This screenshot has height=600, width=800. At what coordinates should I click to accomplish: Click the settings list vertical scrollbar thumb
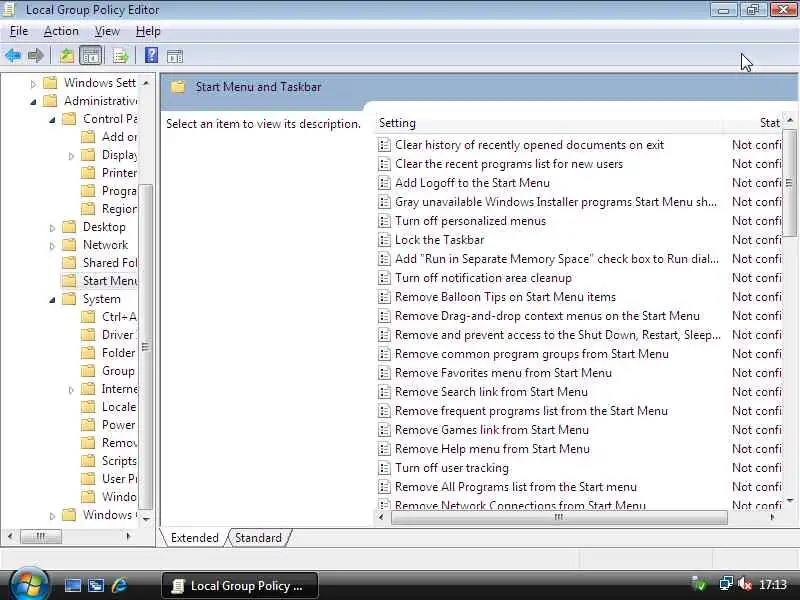789,183
